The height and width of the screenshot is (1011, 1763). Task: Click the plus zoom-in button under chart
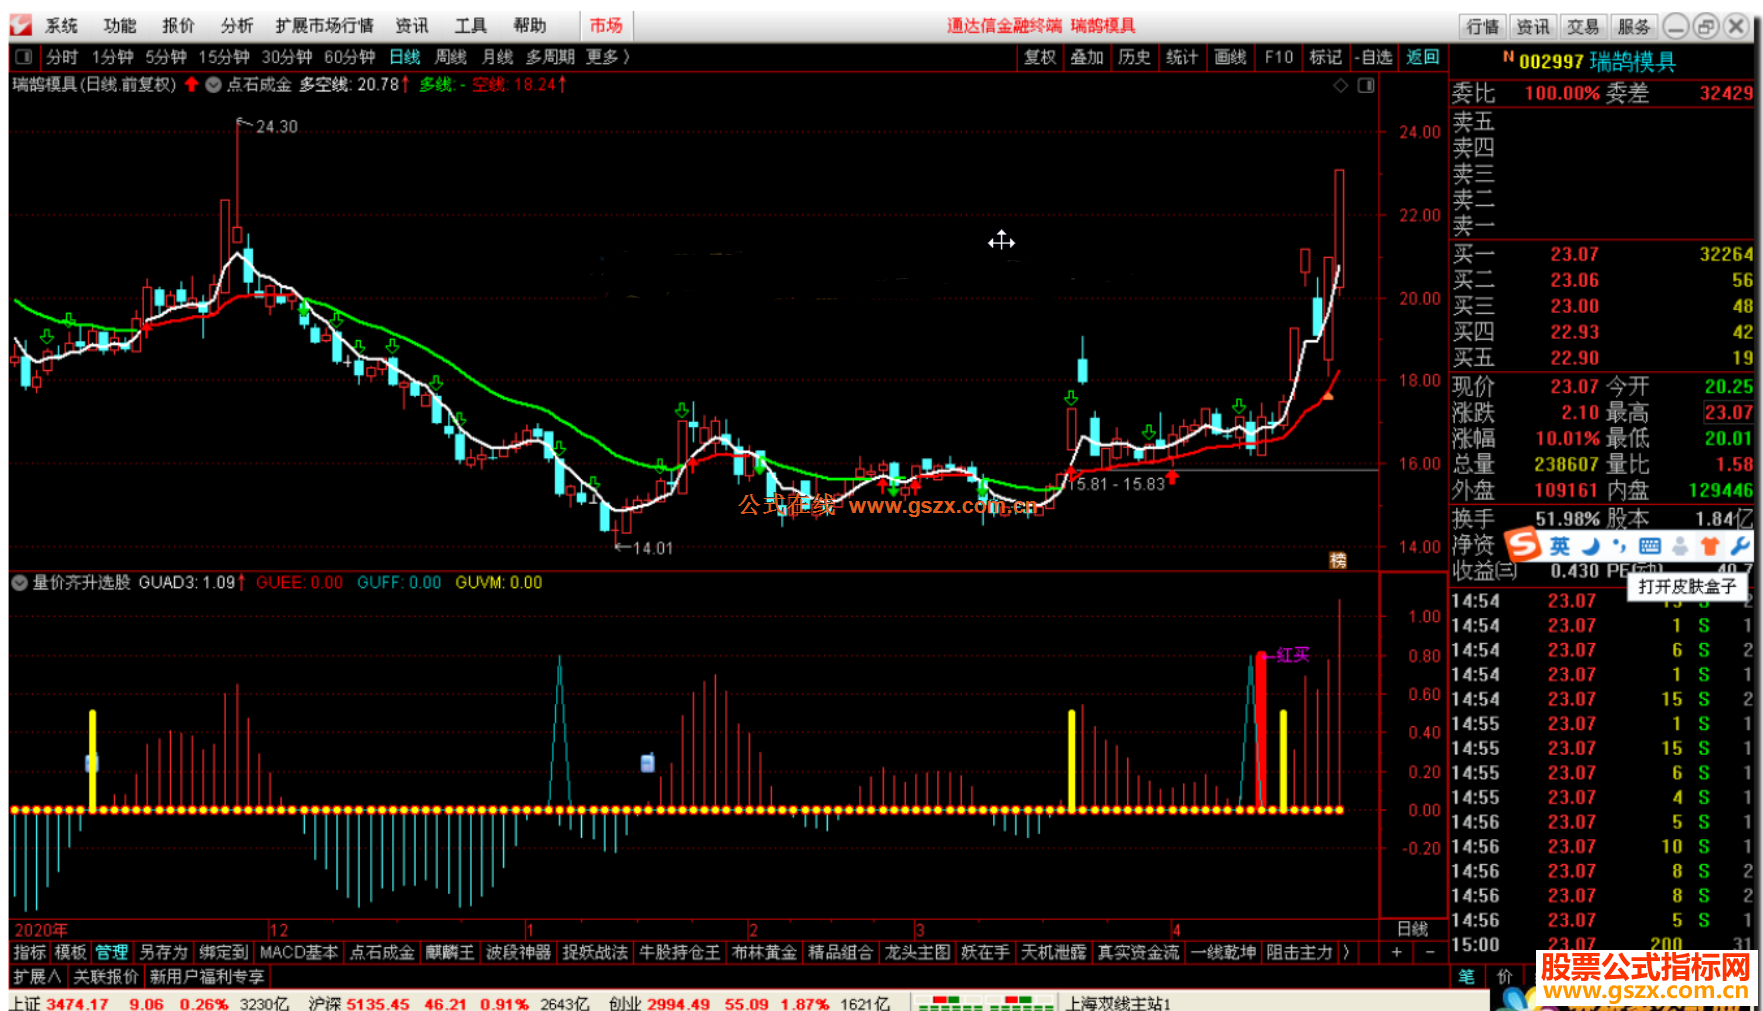[1396, 952]
